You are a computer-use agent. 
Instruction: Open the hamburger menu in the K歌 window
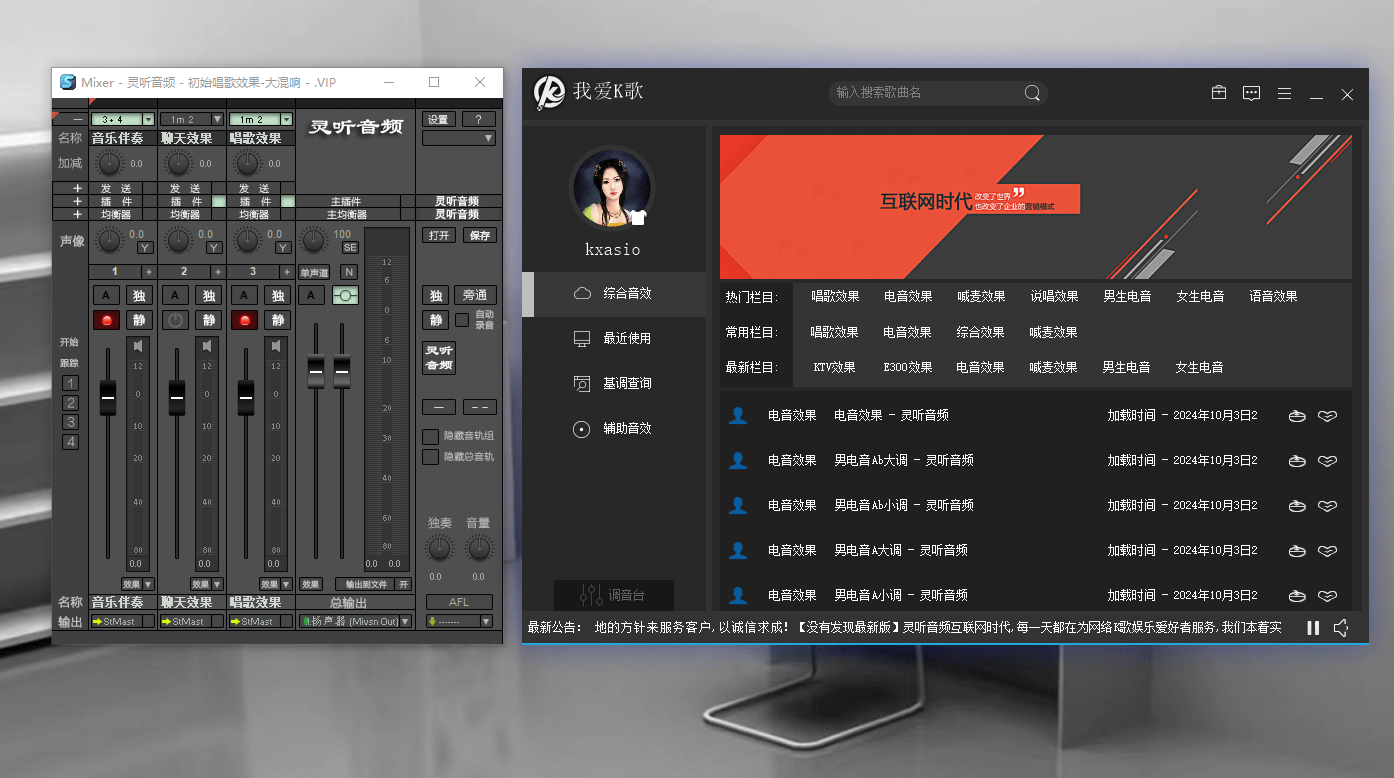[x=1285, y=93]
